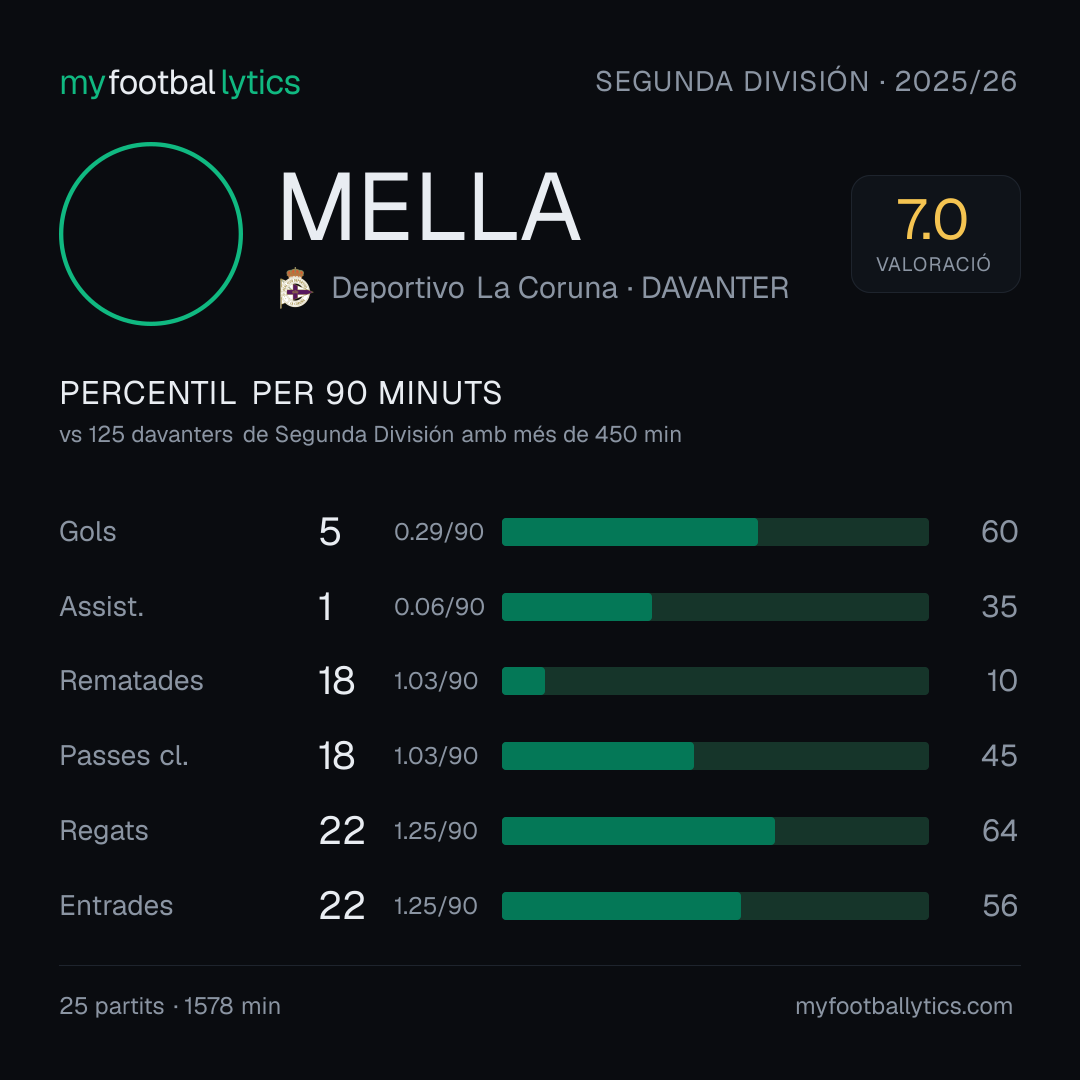Select the 7.0 Valoració rating box
Image resolution: width=1080 pixels, height=1080 pixels.
click(x=935, y=233)
